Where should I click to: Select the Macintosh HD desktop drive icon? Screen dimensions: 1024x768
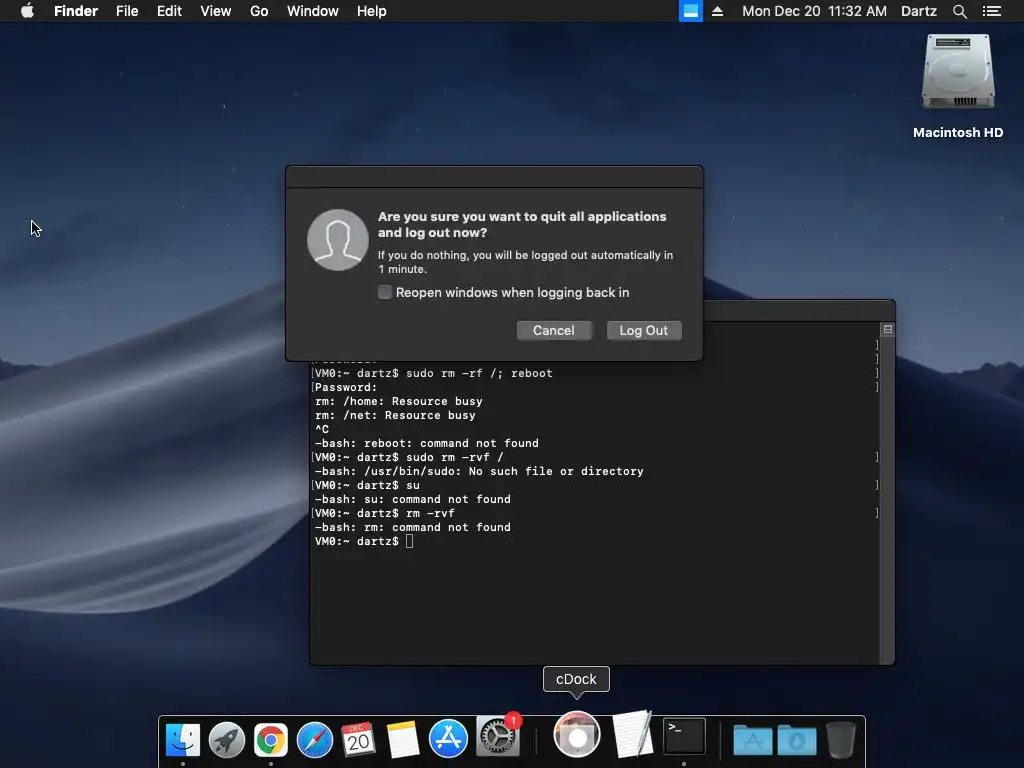(x=958, y=72)
